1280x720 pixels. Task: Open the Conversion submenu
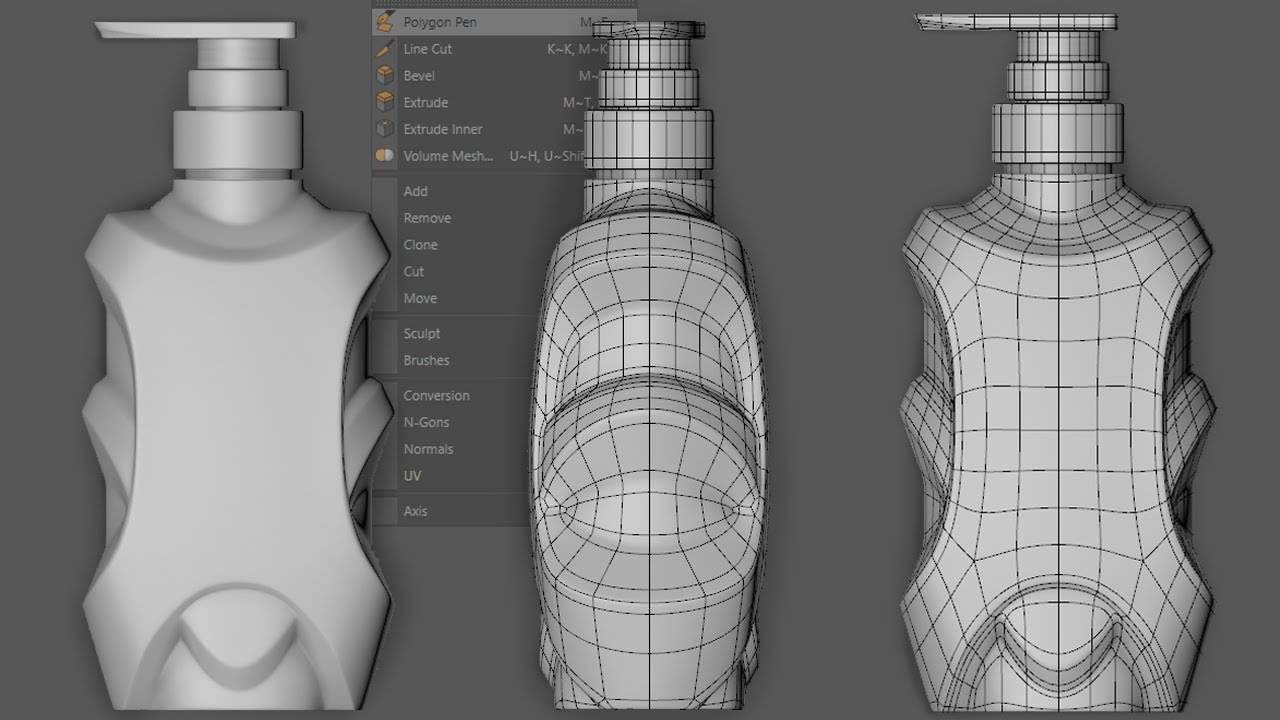click(x=436, y=396)
